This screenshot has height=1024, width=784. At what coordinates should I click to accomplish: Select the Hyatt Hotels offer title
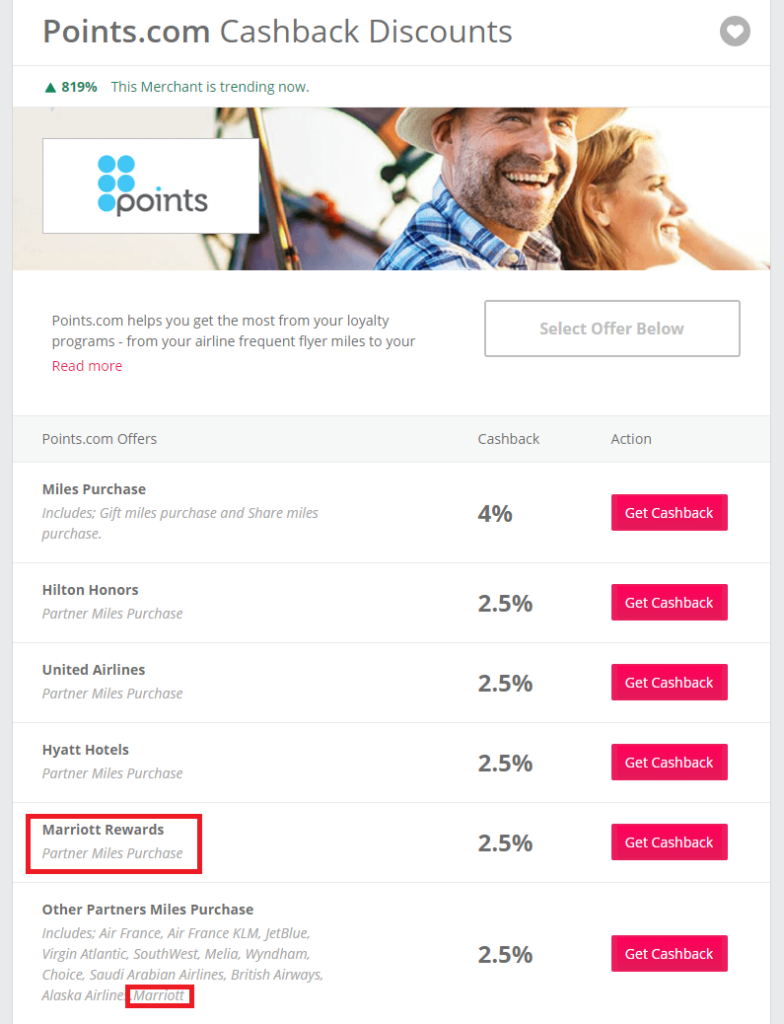[85, 750]
